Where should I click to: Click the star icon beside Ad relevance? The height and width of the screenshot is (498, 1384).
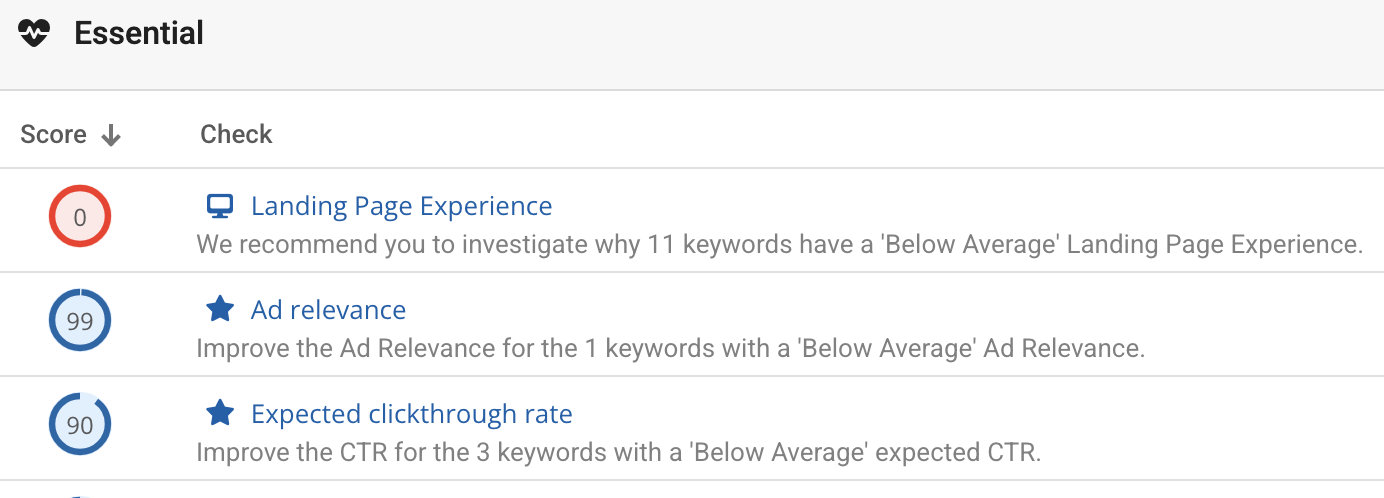pyautogui.click(x=219, y=310)
